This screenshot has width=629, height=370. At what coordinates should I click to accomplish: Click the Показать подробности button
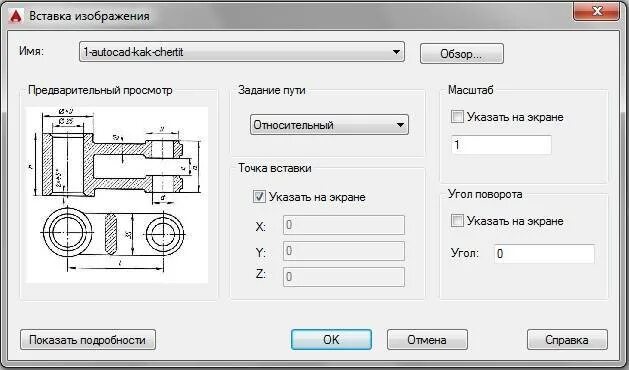click(88, 340)
